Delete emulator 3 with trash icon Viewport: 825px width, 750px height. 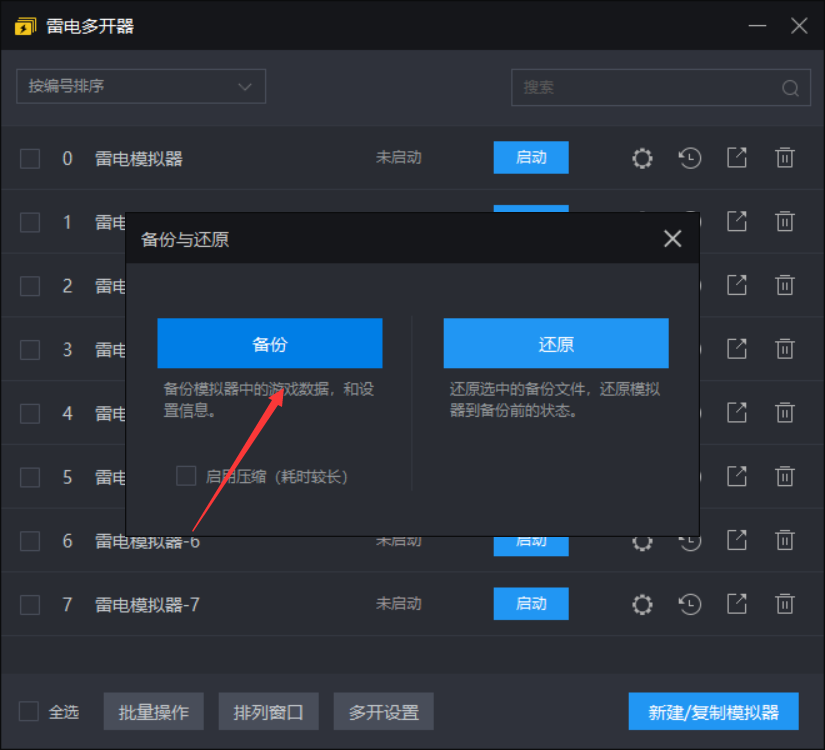[x=784, y=349]
